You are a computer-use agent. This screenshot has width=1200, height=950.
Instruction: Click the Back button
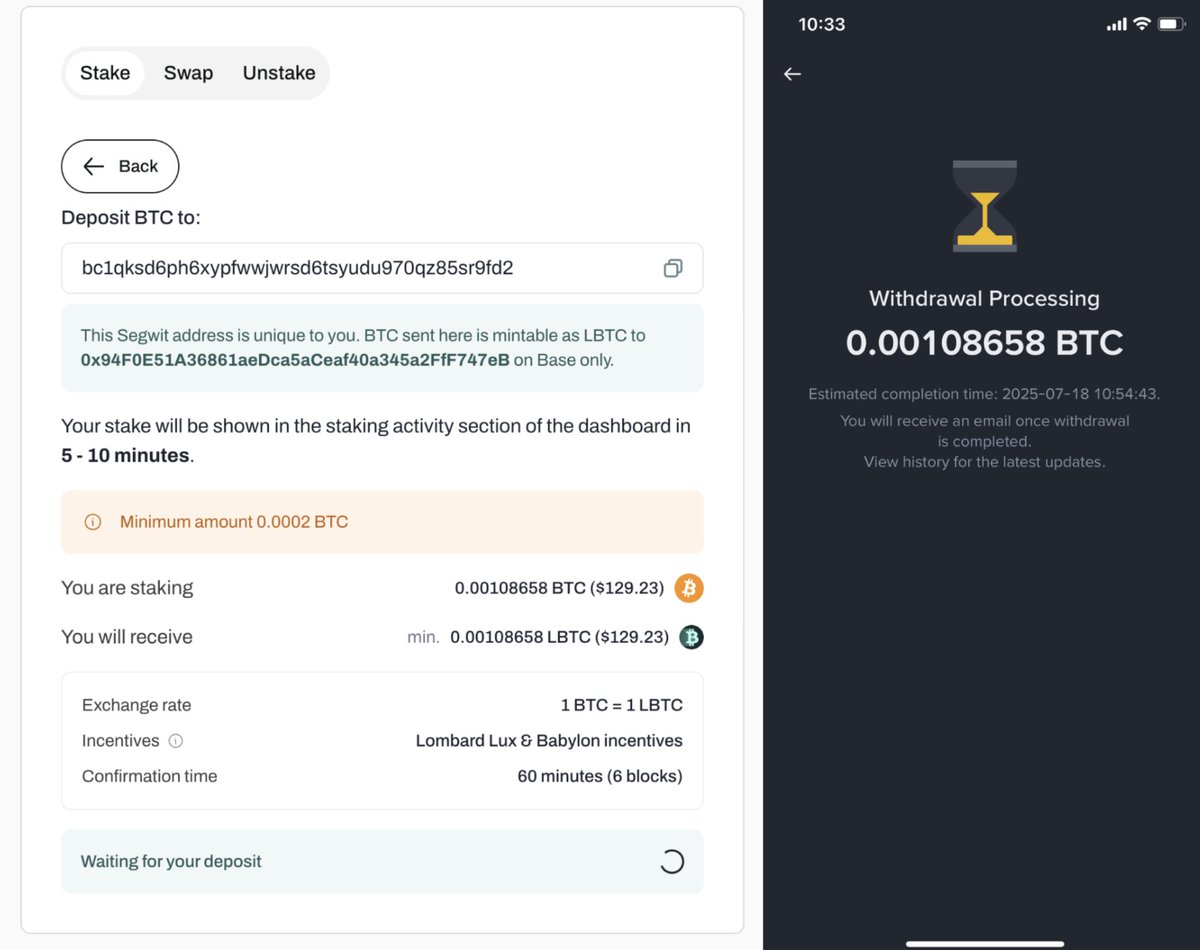click(120, 166)
